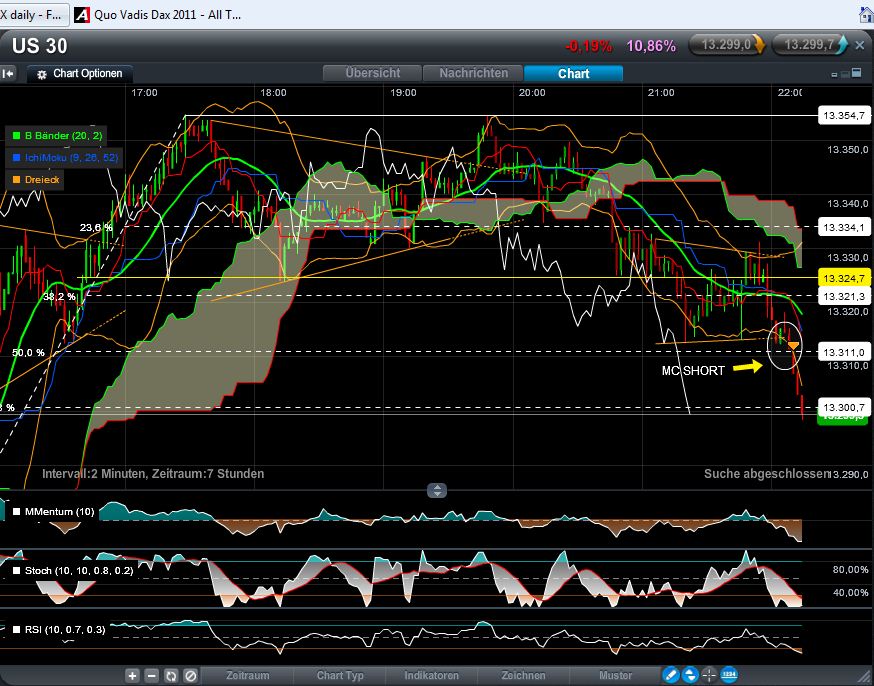Toggle the blue 1234 value labels icon

click(x=729, y=675)
